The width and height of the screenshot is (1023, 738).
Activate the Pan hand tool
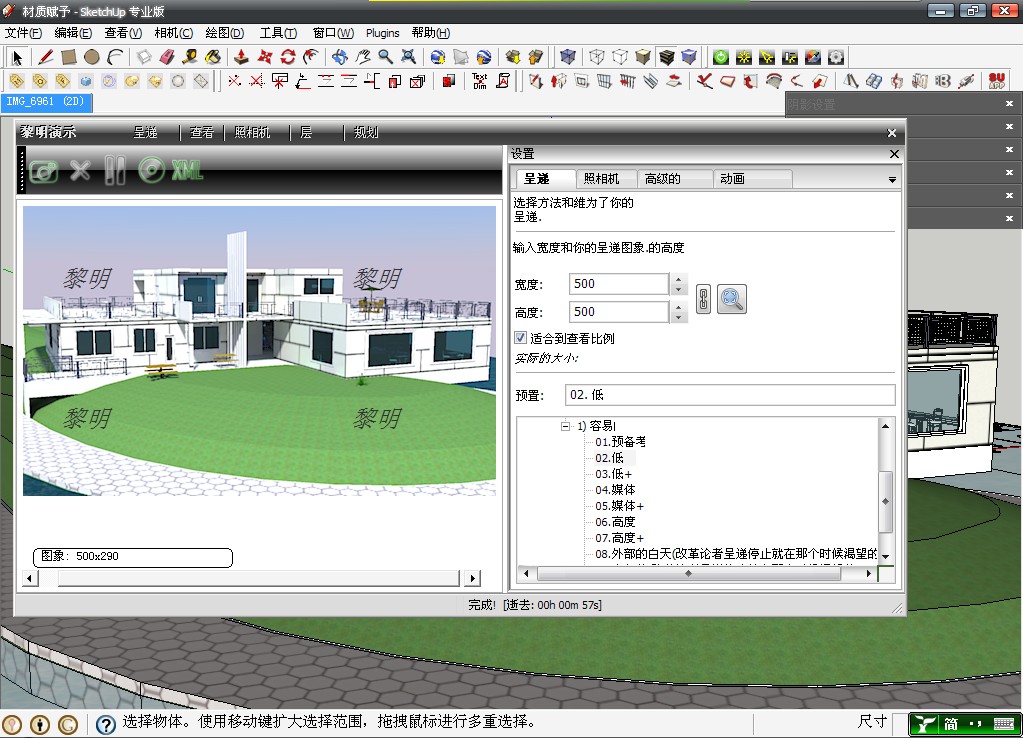coord(363,57)
